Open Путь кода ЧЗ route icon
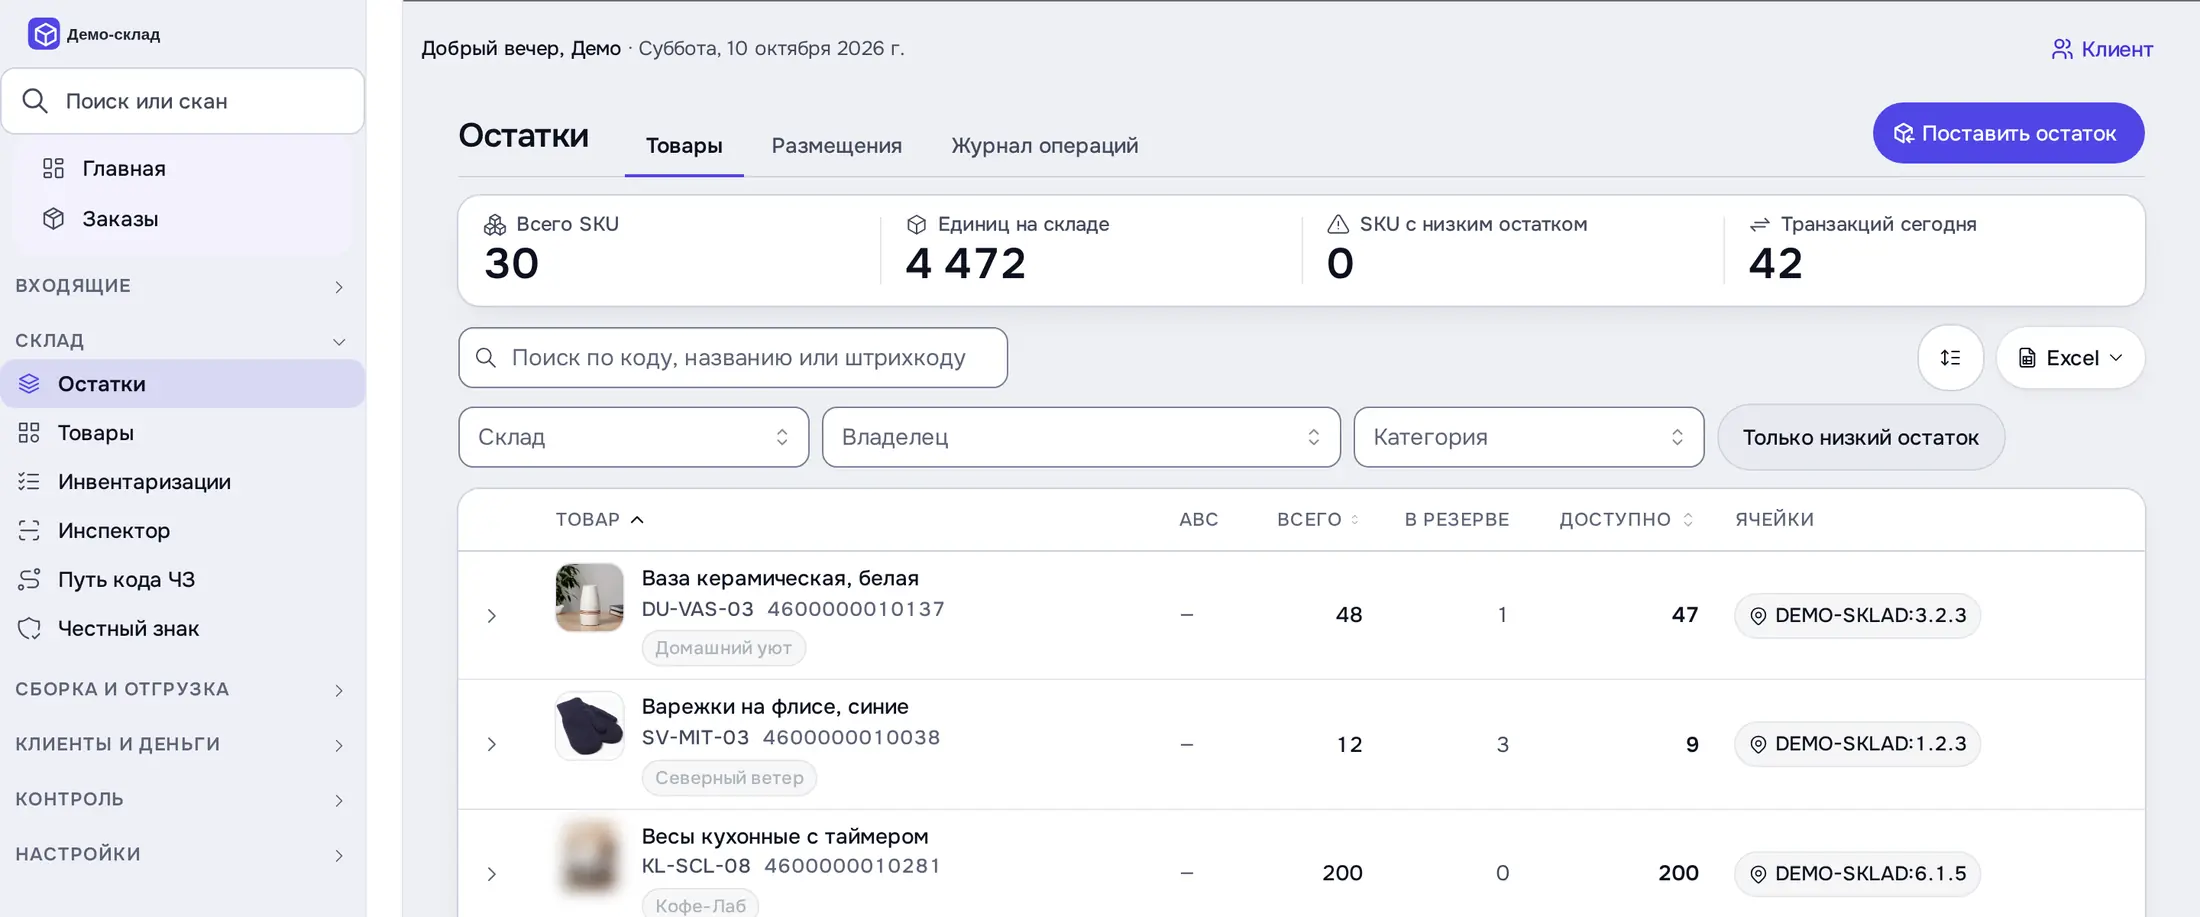 29,579
